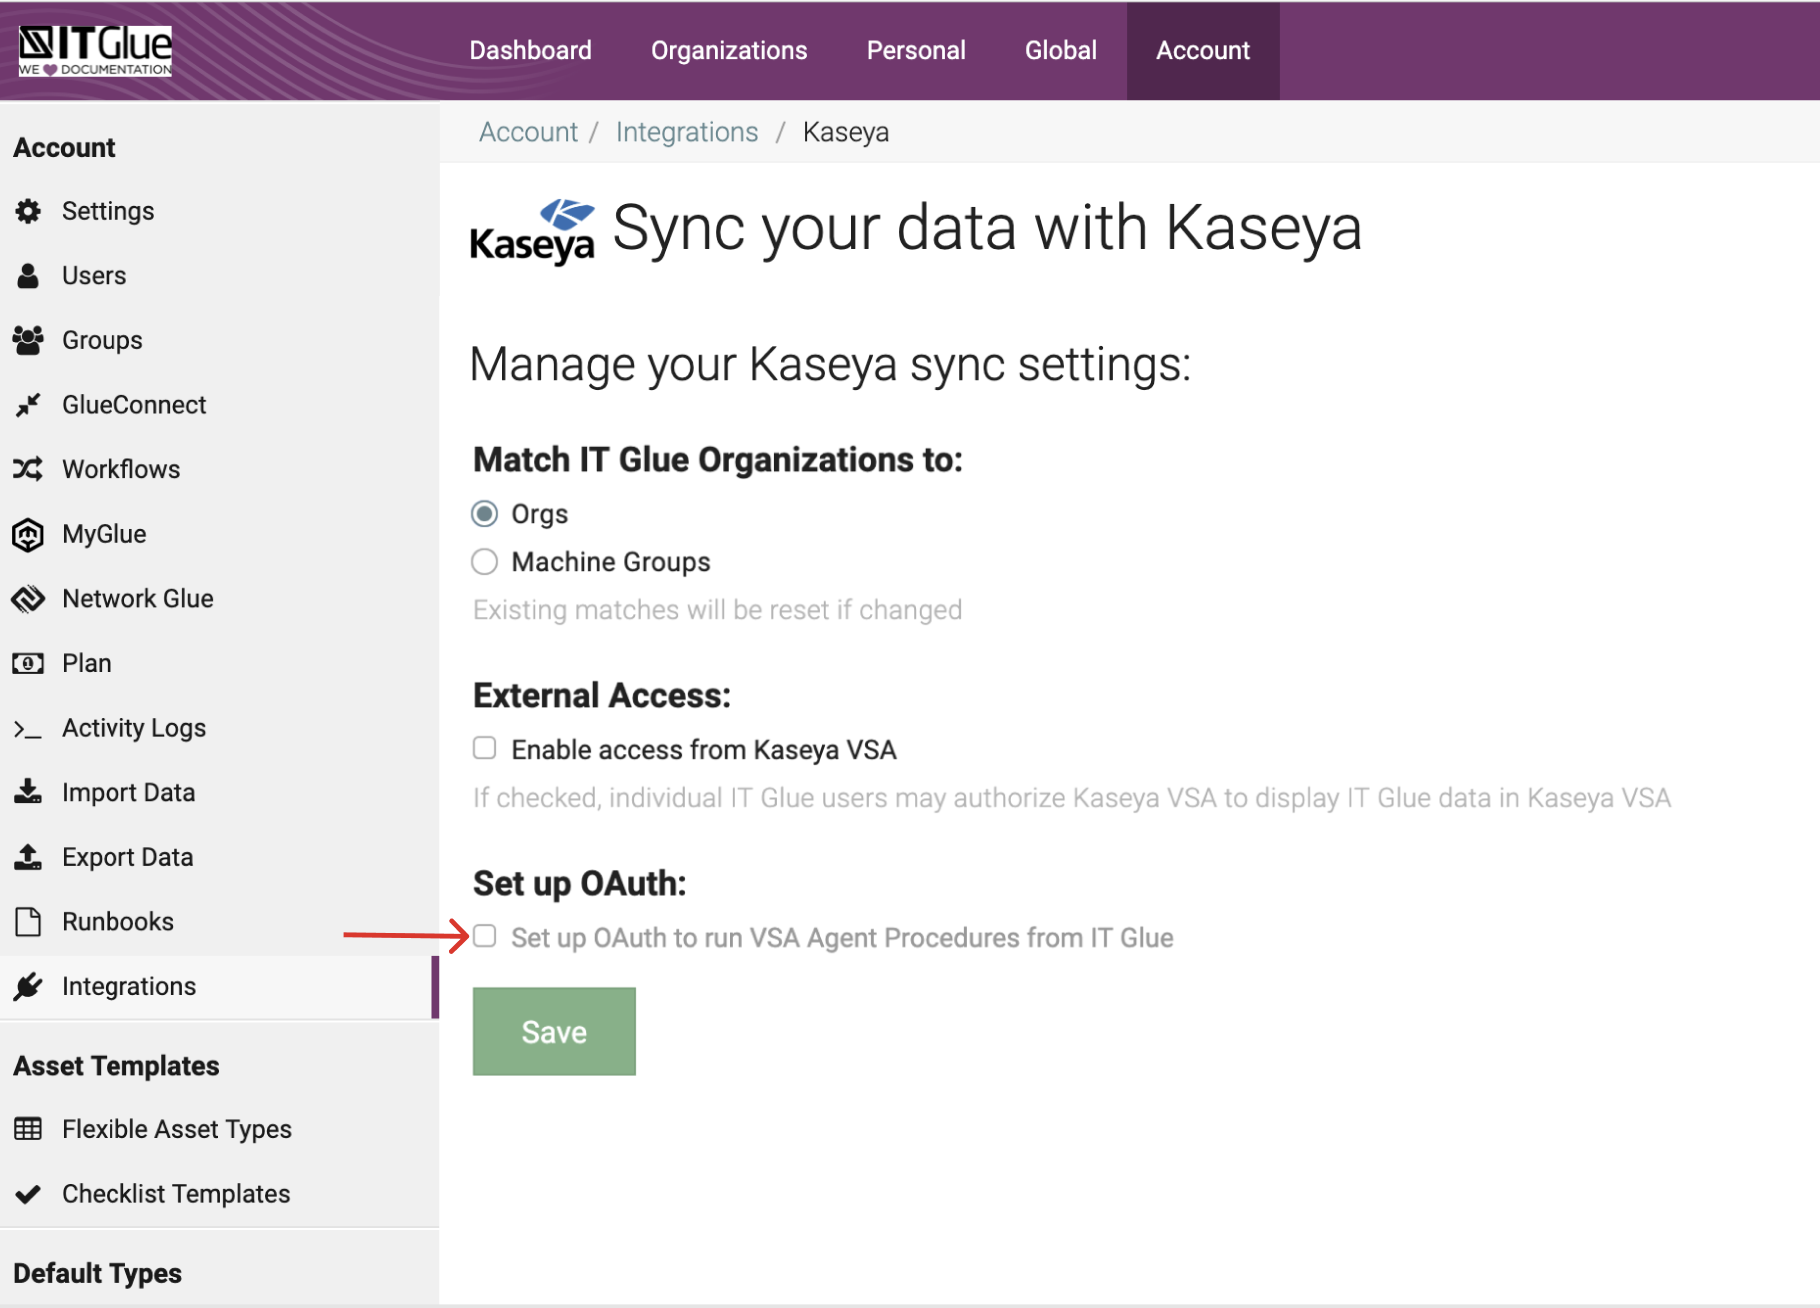This screenshot has width=1820, height=1308.
Task: Select the Machine Groups radio button
Action: (x=485, y=562)
